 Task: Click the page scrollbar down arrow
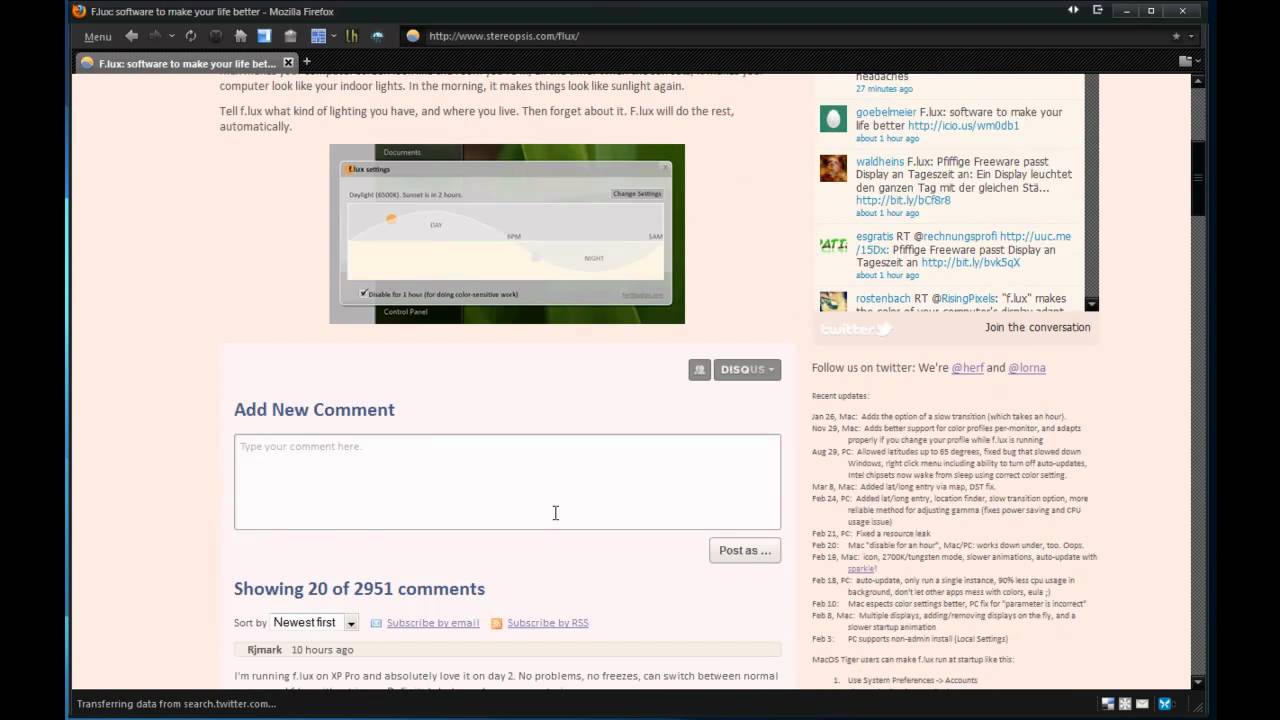click(1198, 682)
